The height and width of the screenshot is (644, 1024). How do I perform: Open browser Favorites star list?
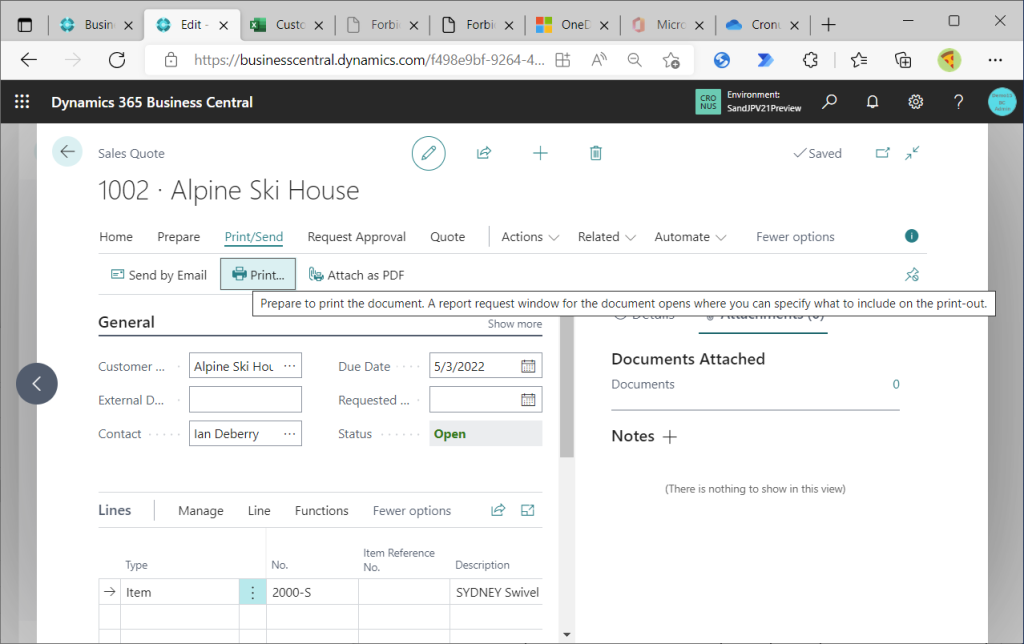pyautogui.click(x=859, y=60)
